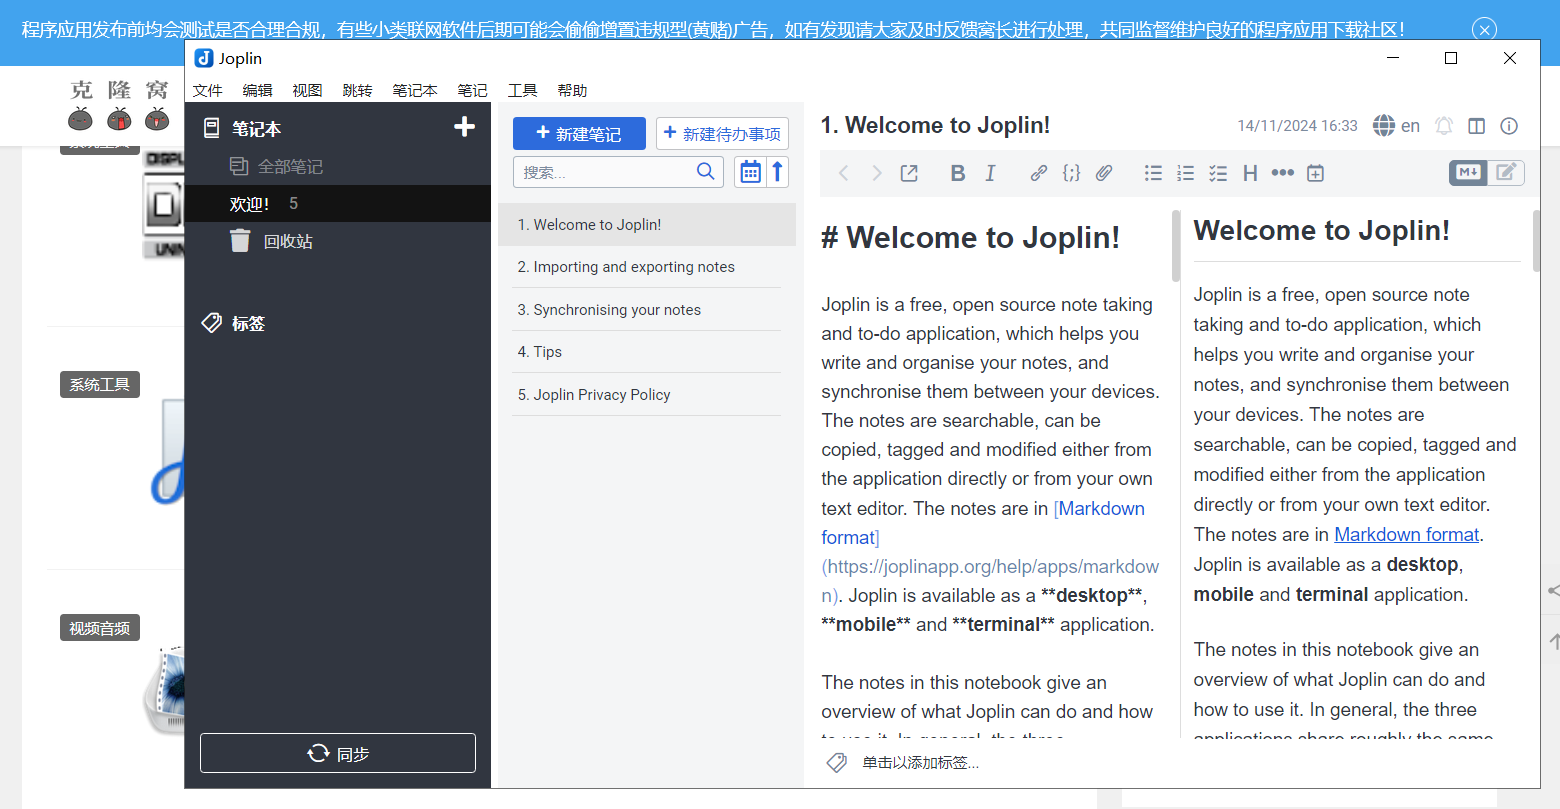The height and width of the screenshot is (809, 1560).
Task: Click the note date 14/11/2024 16:33
Action: [1297, 126]
